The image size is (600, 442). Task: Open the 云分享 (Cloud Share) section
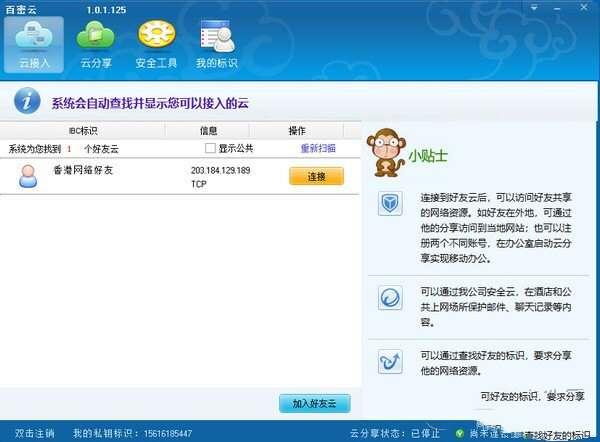click(96, 45)
